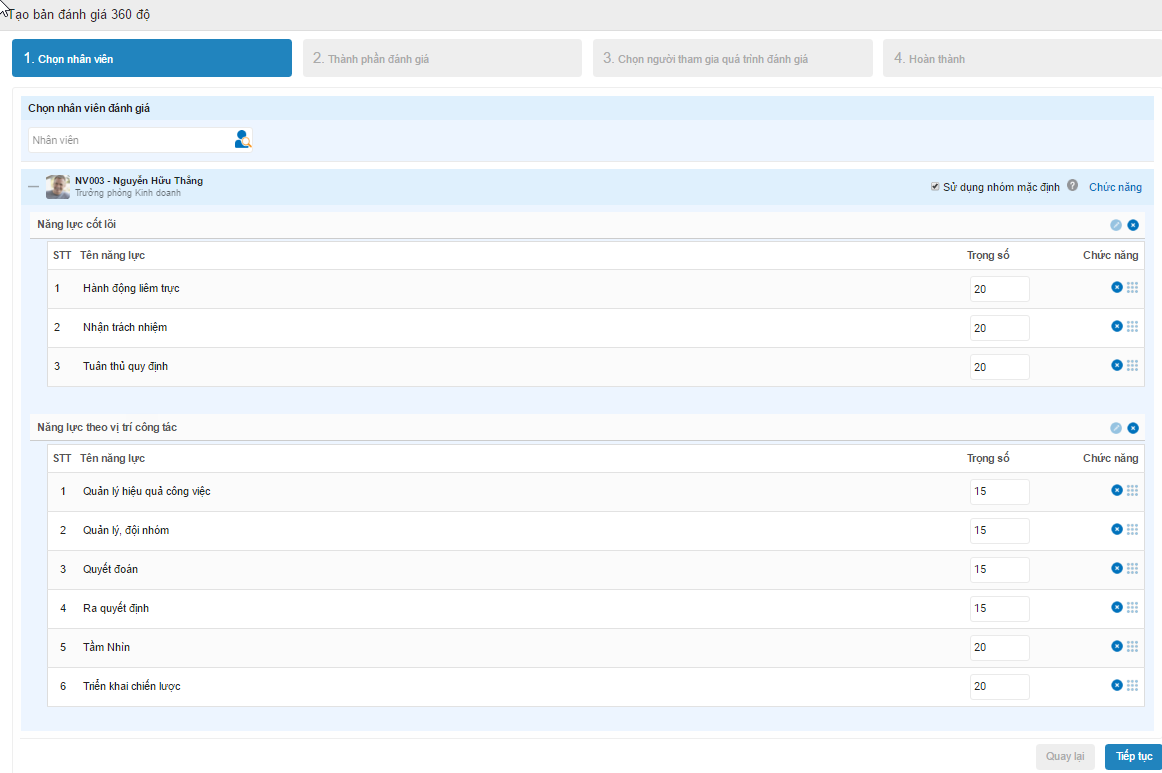Remove the 'Quyết đoán' competency row
This screenshot has height=773, width=1162.
(x=1116, y=569)
